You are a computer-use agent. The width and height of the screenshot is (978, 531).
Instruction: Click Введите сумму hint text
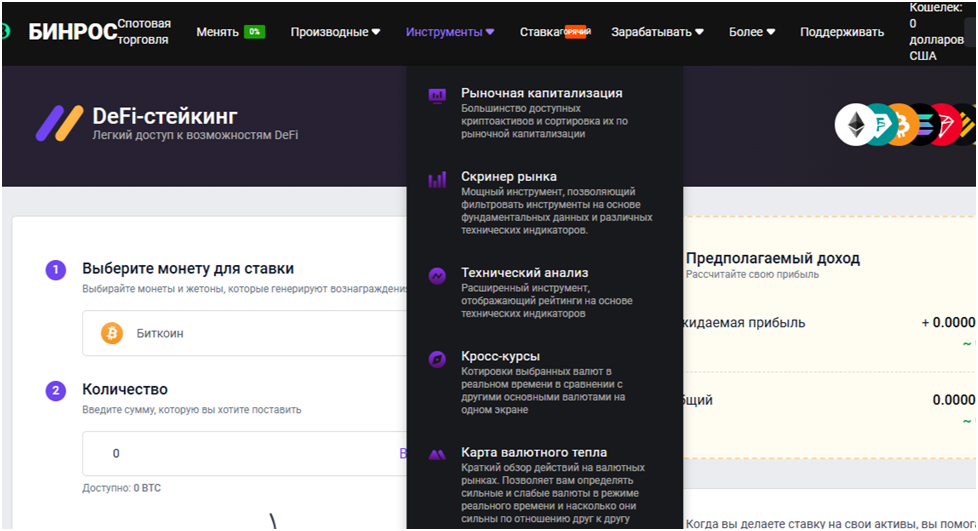pyautogui.click(x=191, y=410)
